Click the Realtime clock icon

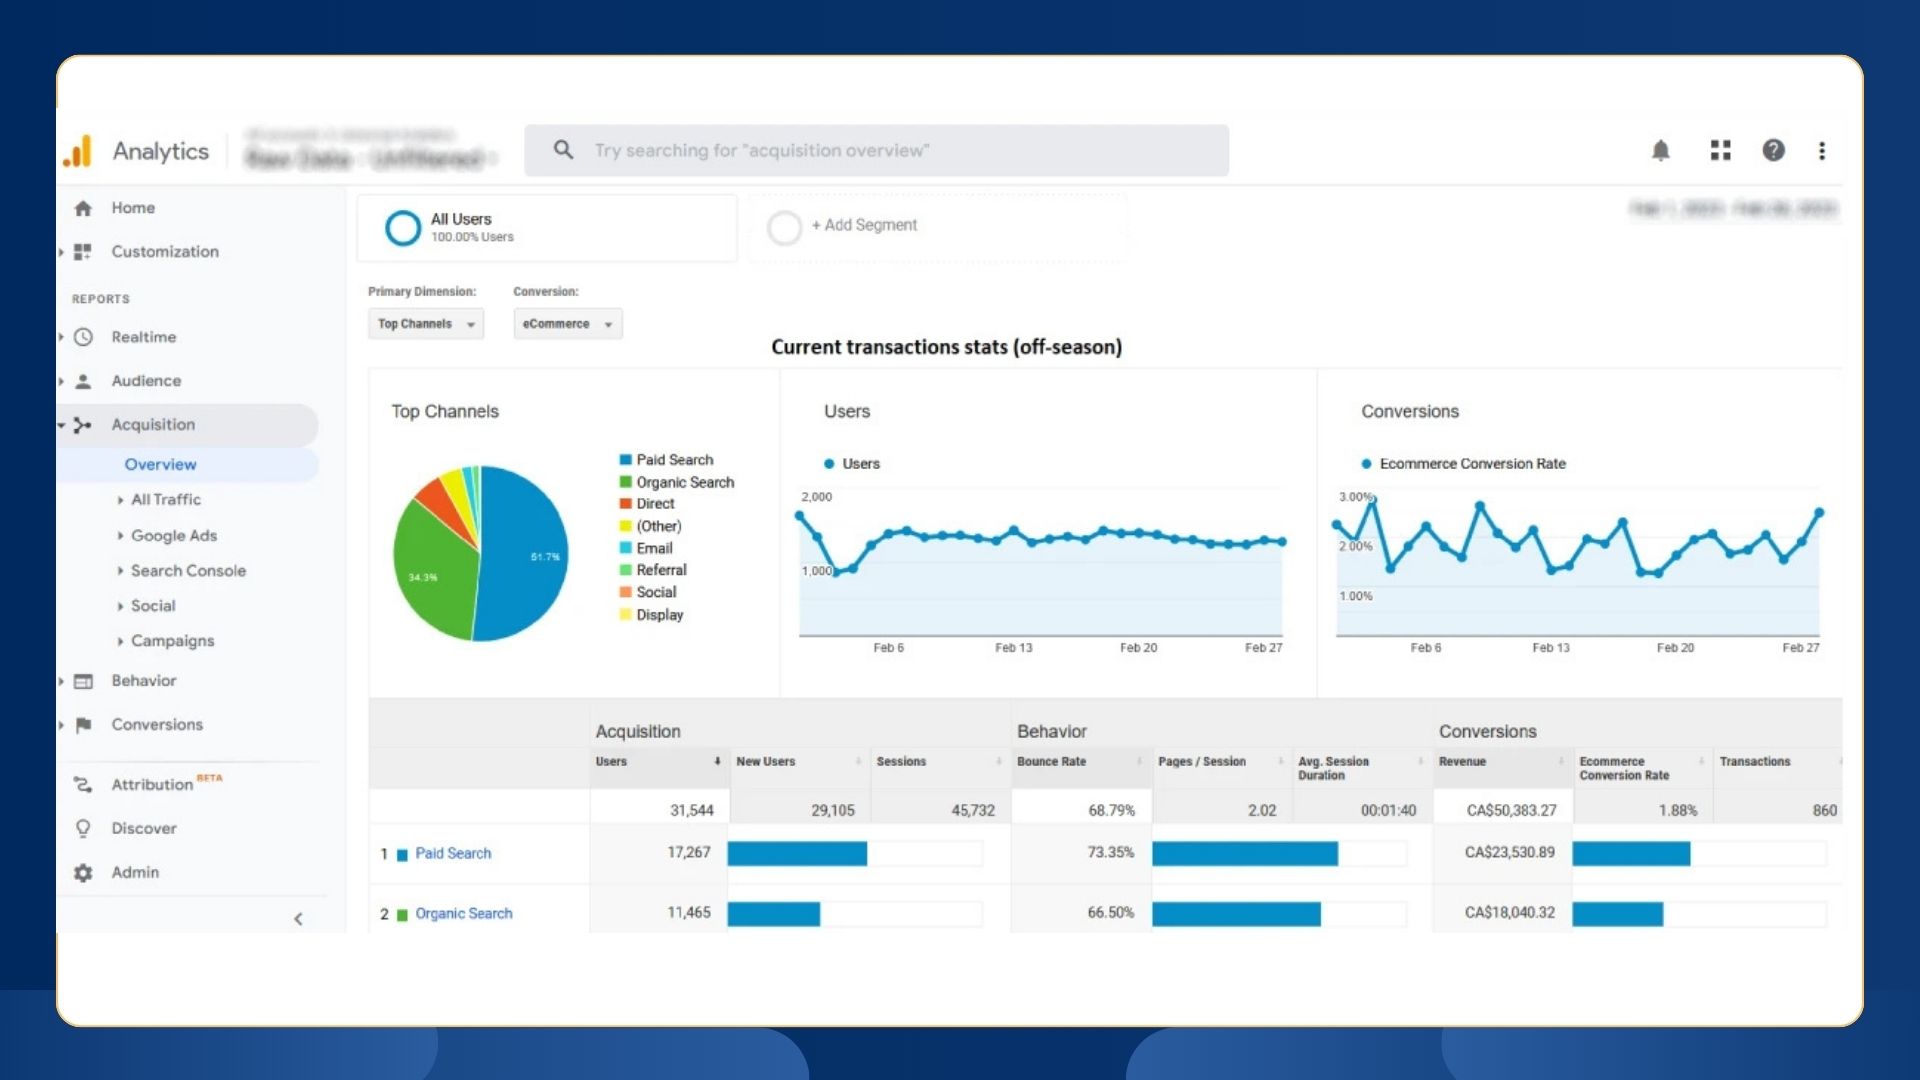coord(83,337)
